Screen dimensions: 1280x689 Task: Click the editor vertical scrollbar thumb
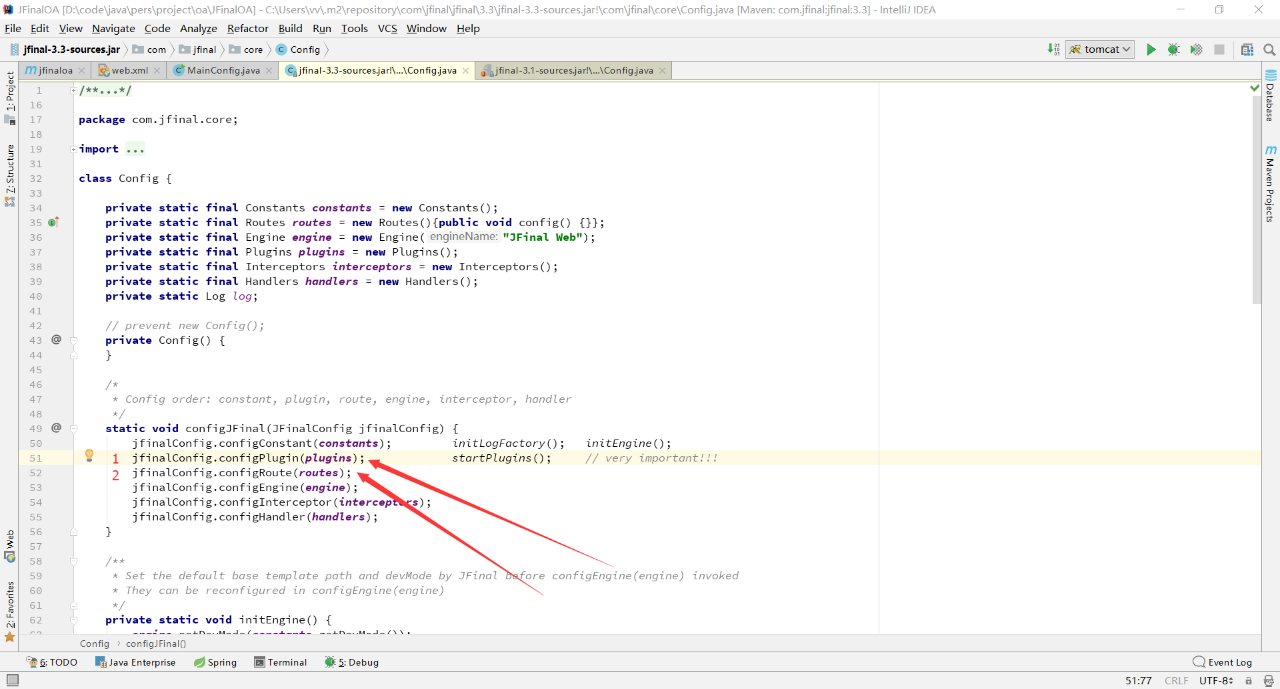pos(1256,201)
